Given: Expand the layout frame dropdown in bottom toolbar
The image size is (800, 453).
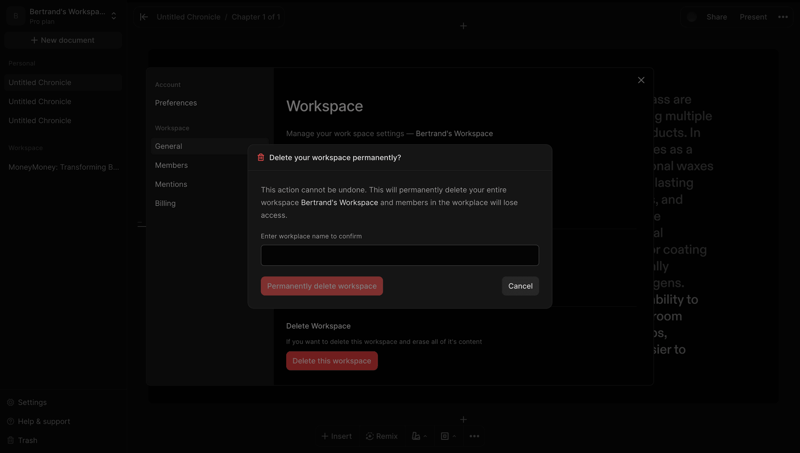Looking at the screenshot, I should (x=448, y=436).
